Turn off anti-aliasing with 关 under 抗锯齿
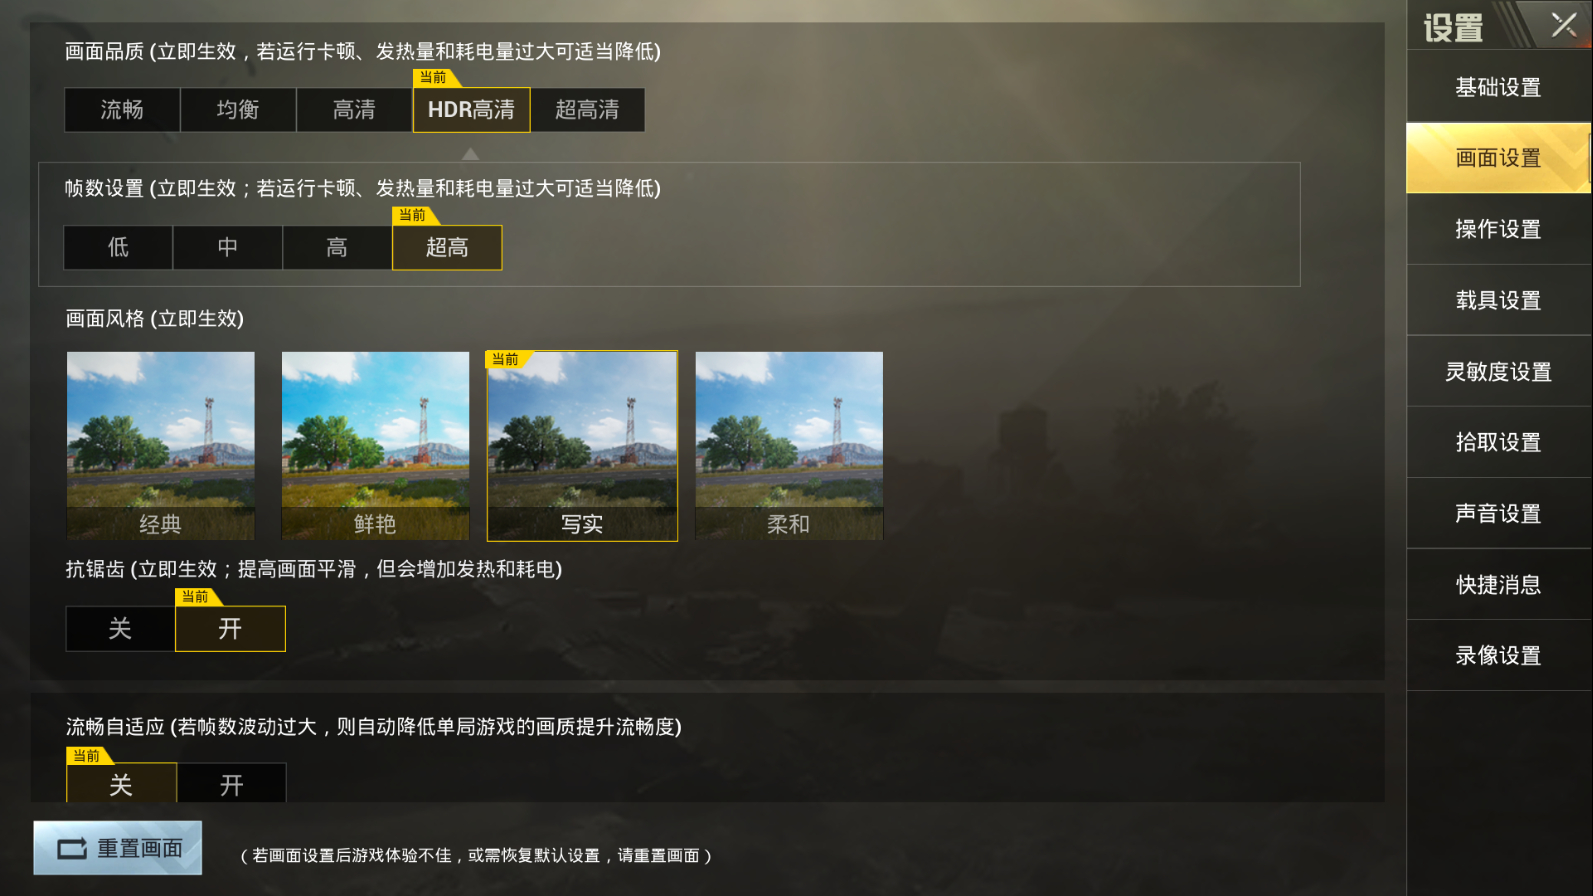 coord(120,629)
